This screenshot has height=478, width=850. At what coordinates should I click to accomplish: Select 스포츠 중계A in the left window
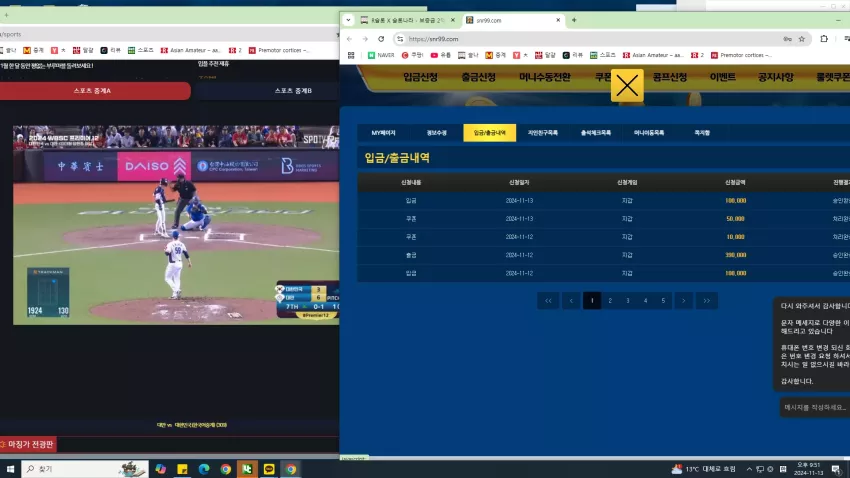click(93, 91)
